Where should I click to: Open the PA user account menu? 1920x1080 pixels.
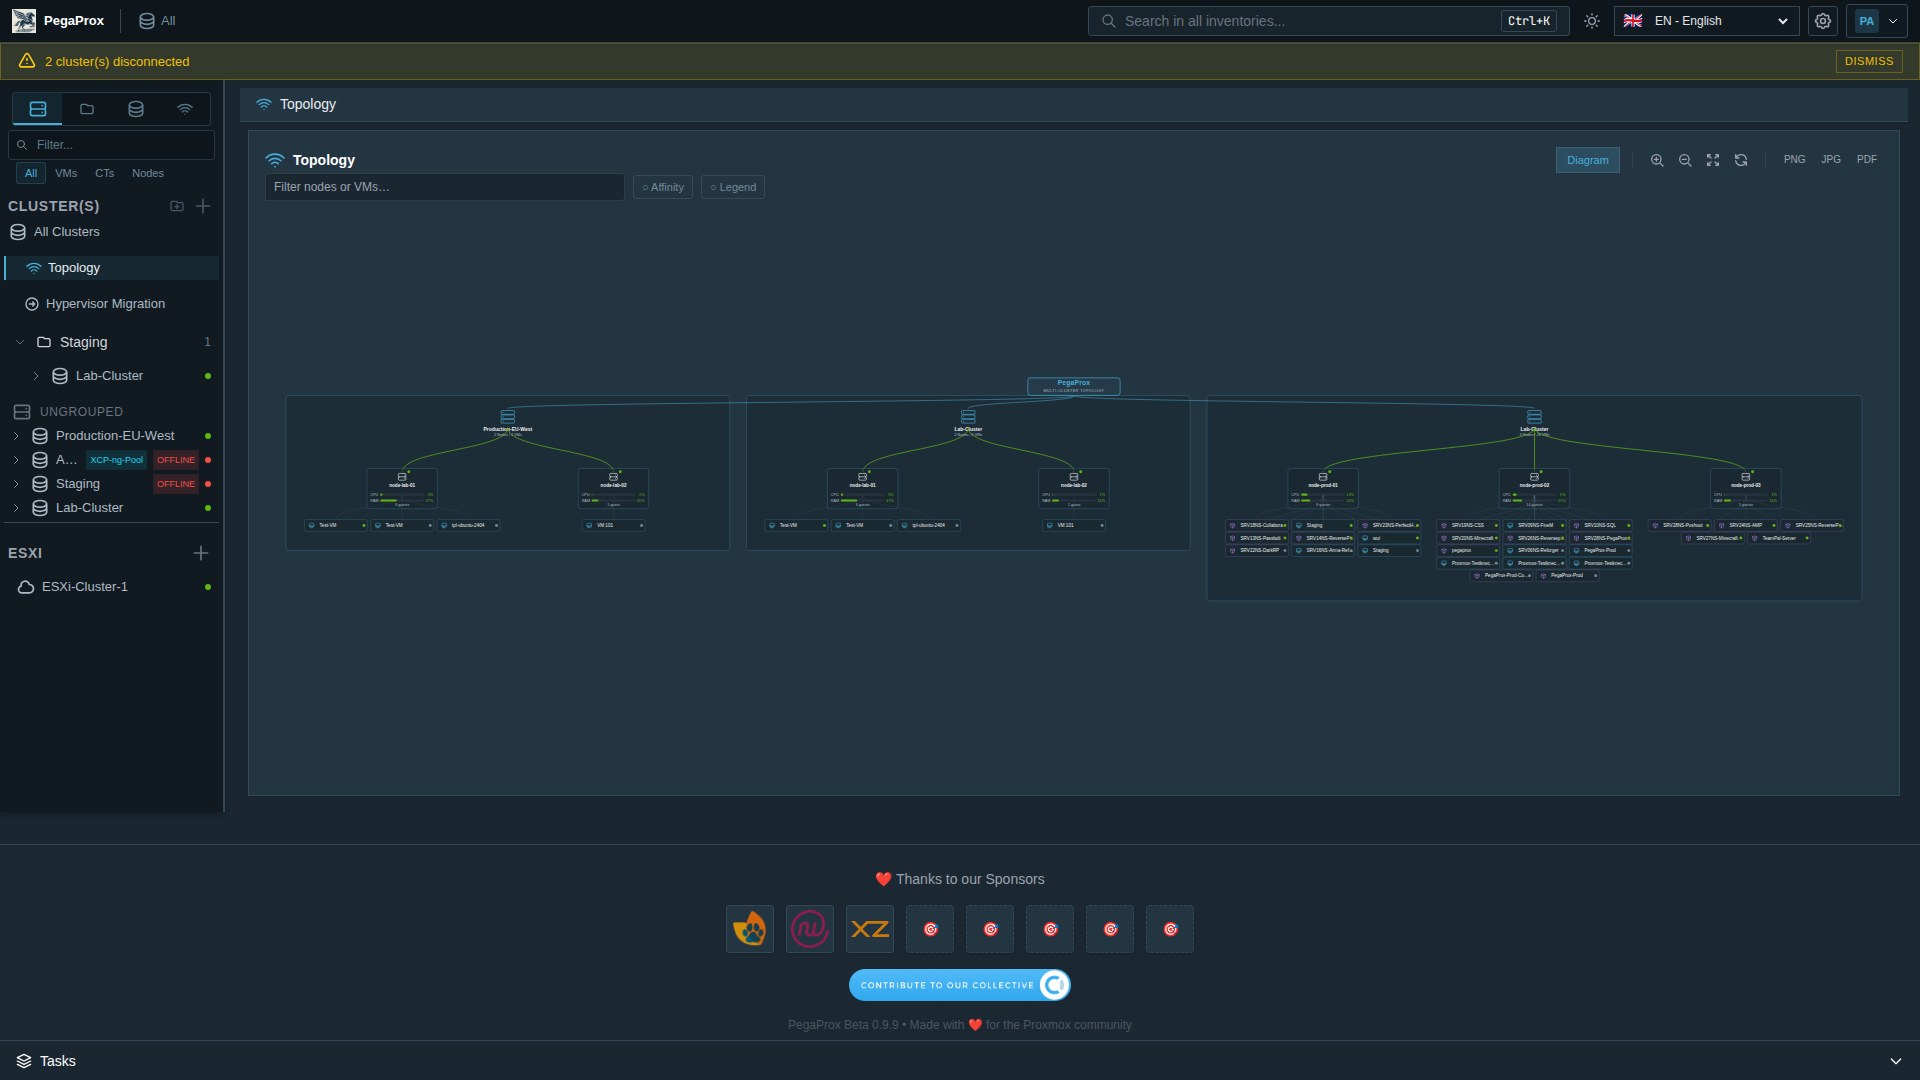[1877, 21]
